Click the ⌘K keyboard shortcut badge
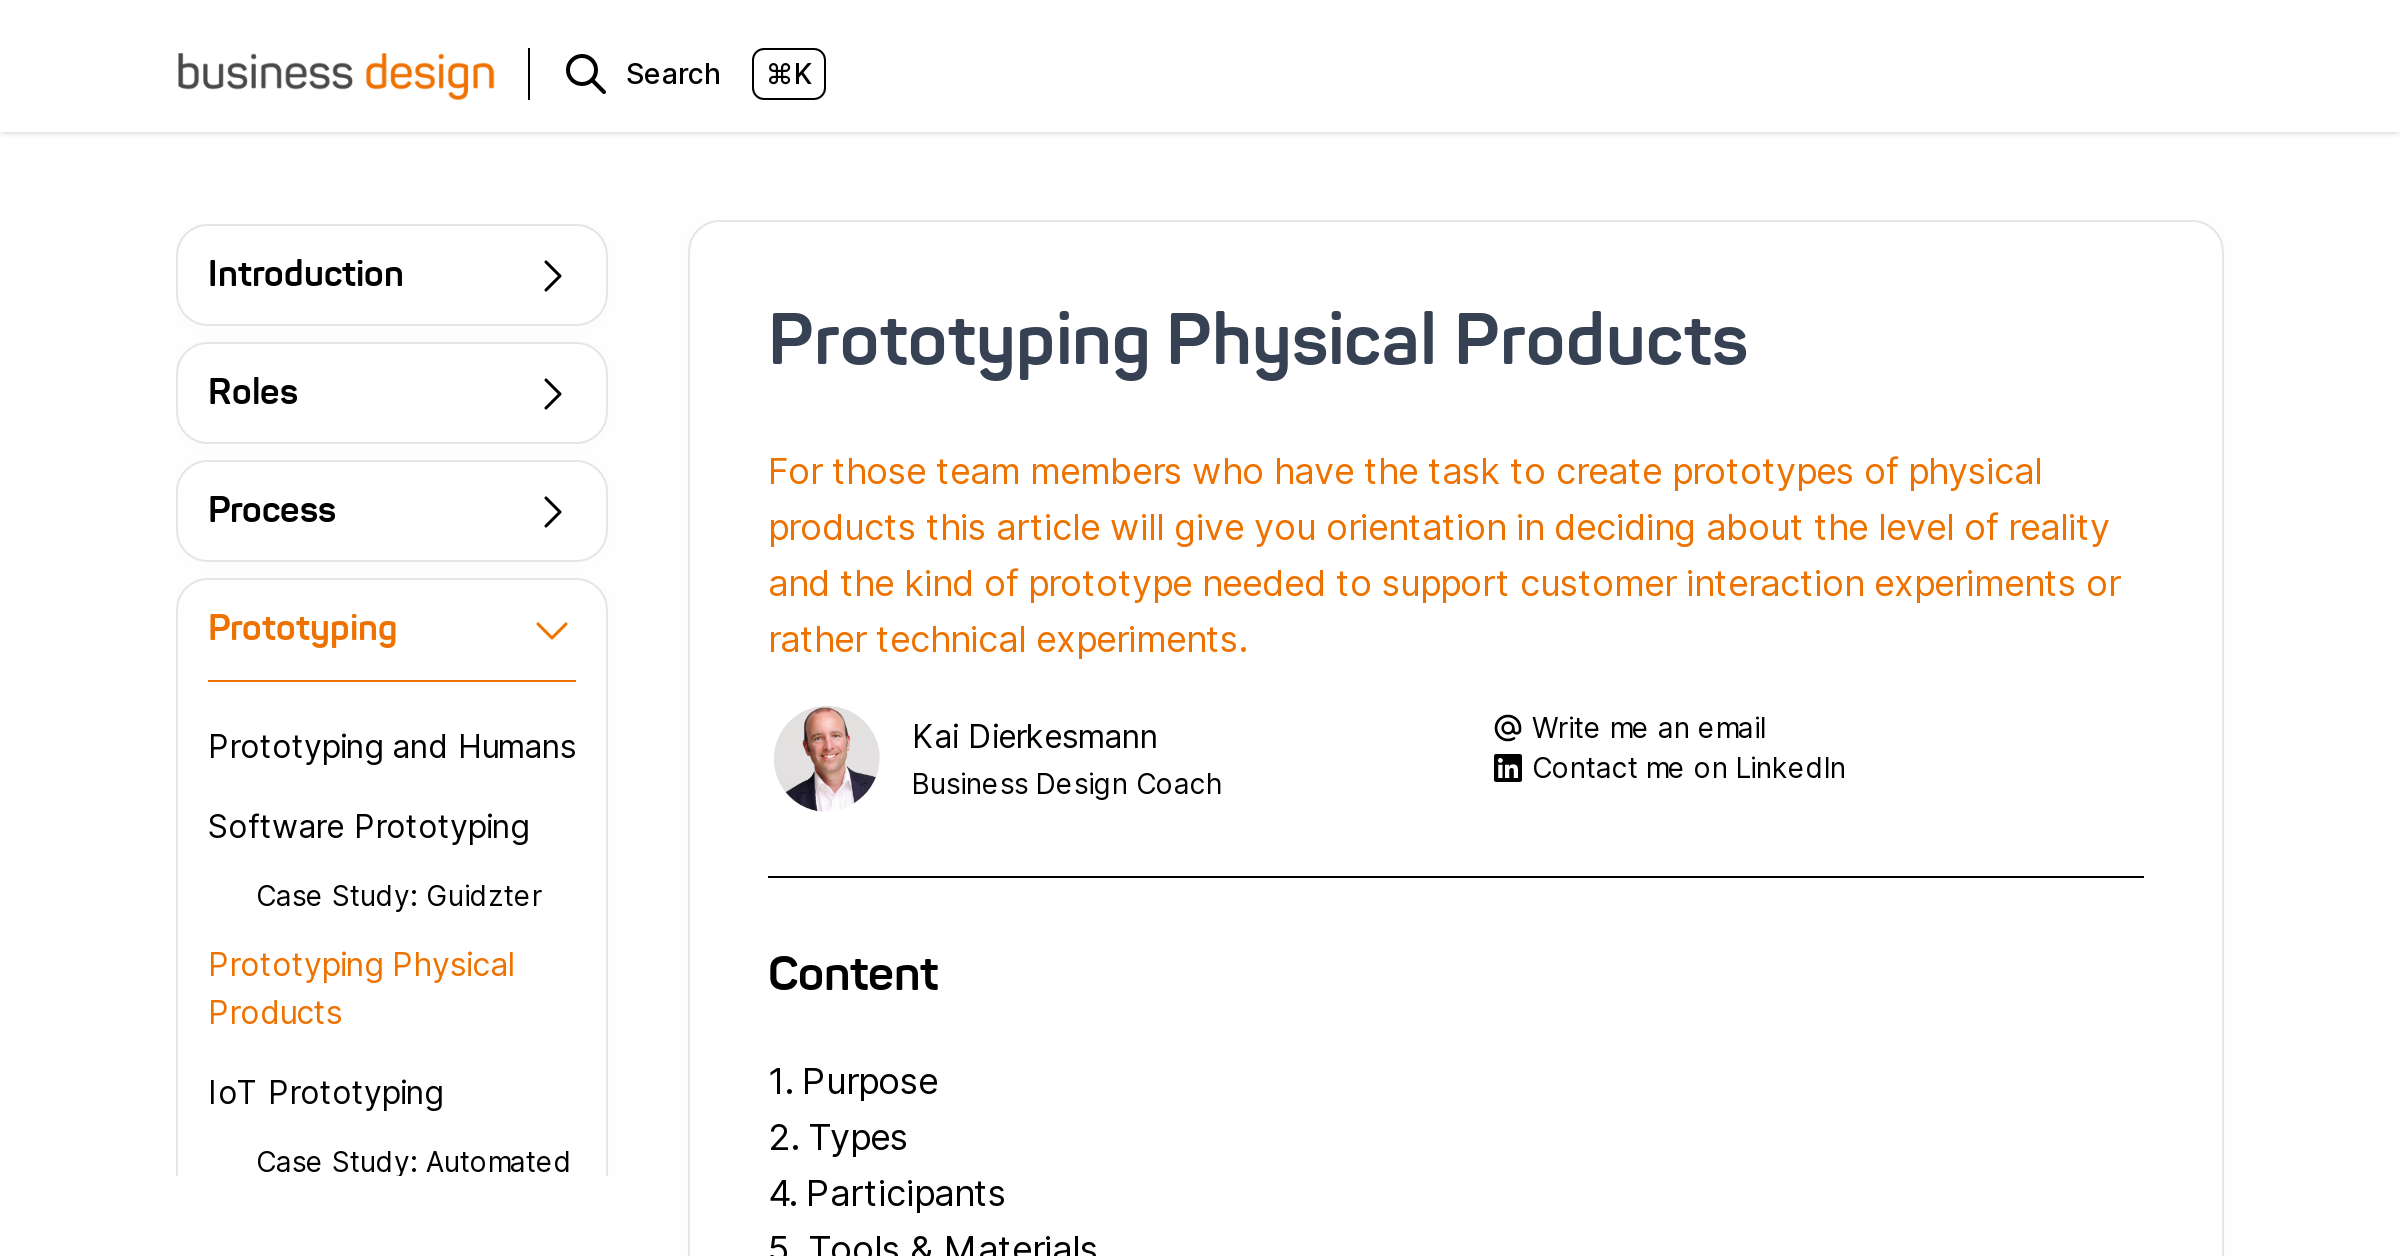 788,73
